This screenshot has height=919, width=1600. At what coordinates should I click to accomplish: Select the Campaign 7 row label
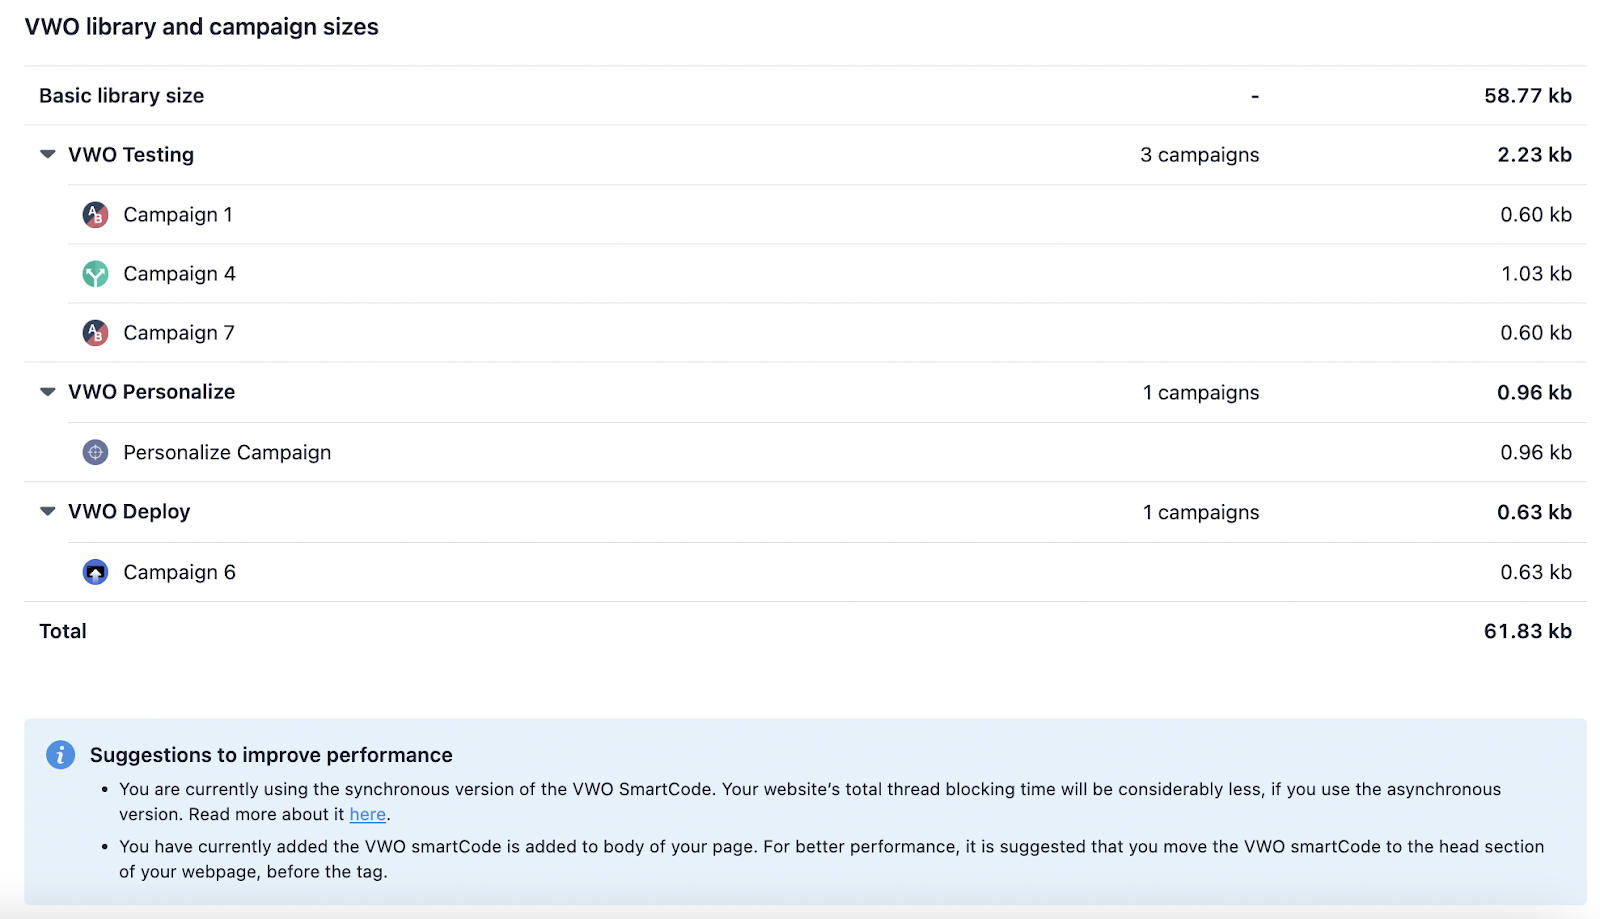pos(179,333)
